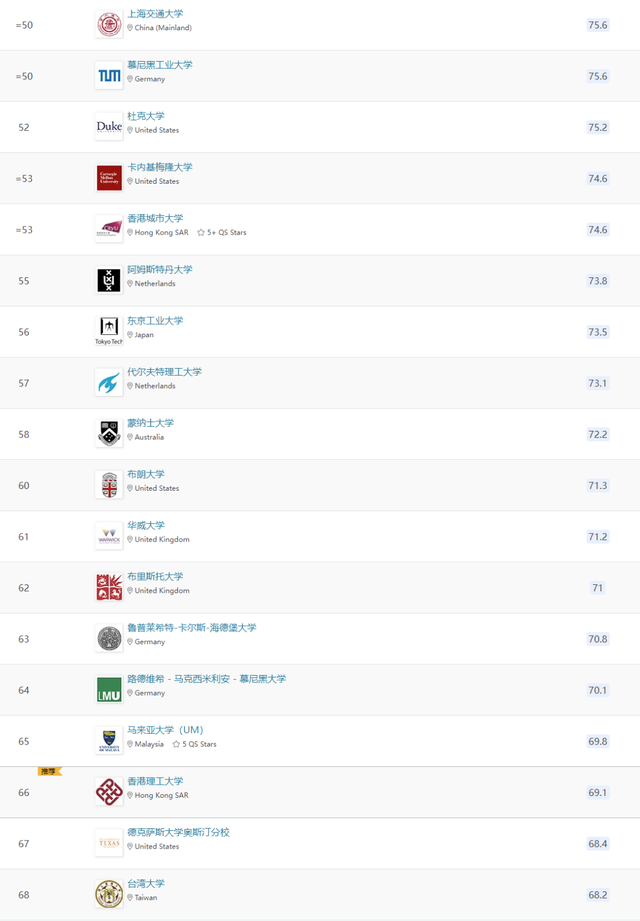Click the 推荐 badge above rank 66
640x921 pixels.
click(x=49, y=771)
